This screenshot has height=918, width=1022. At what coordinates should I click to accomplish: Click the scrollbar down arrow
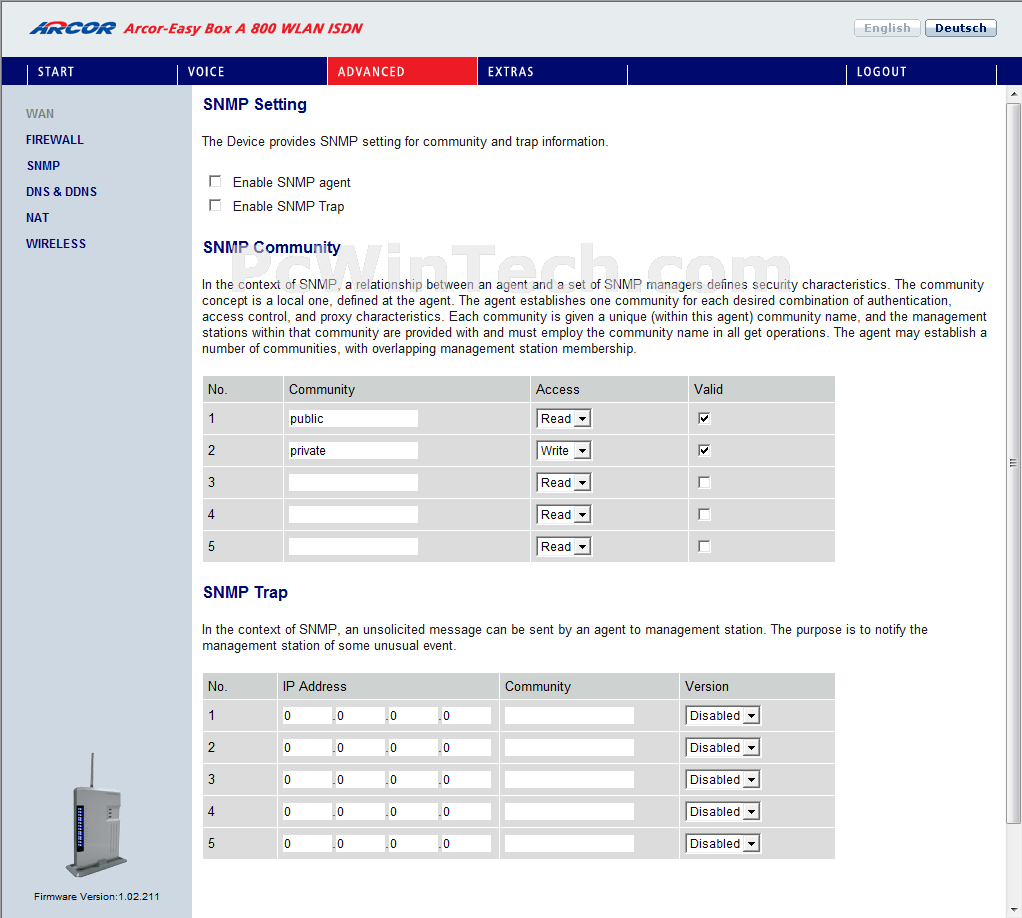[x=1014, y=910]
